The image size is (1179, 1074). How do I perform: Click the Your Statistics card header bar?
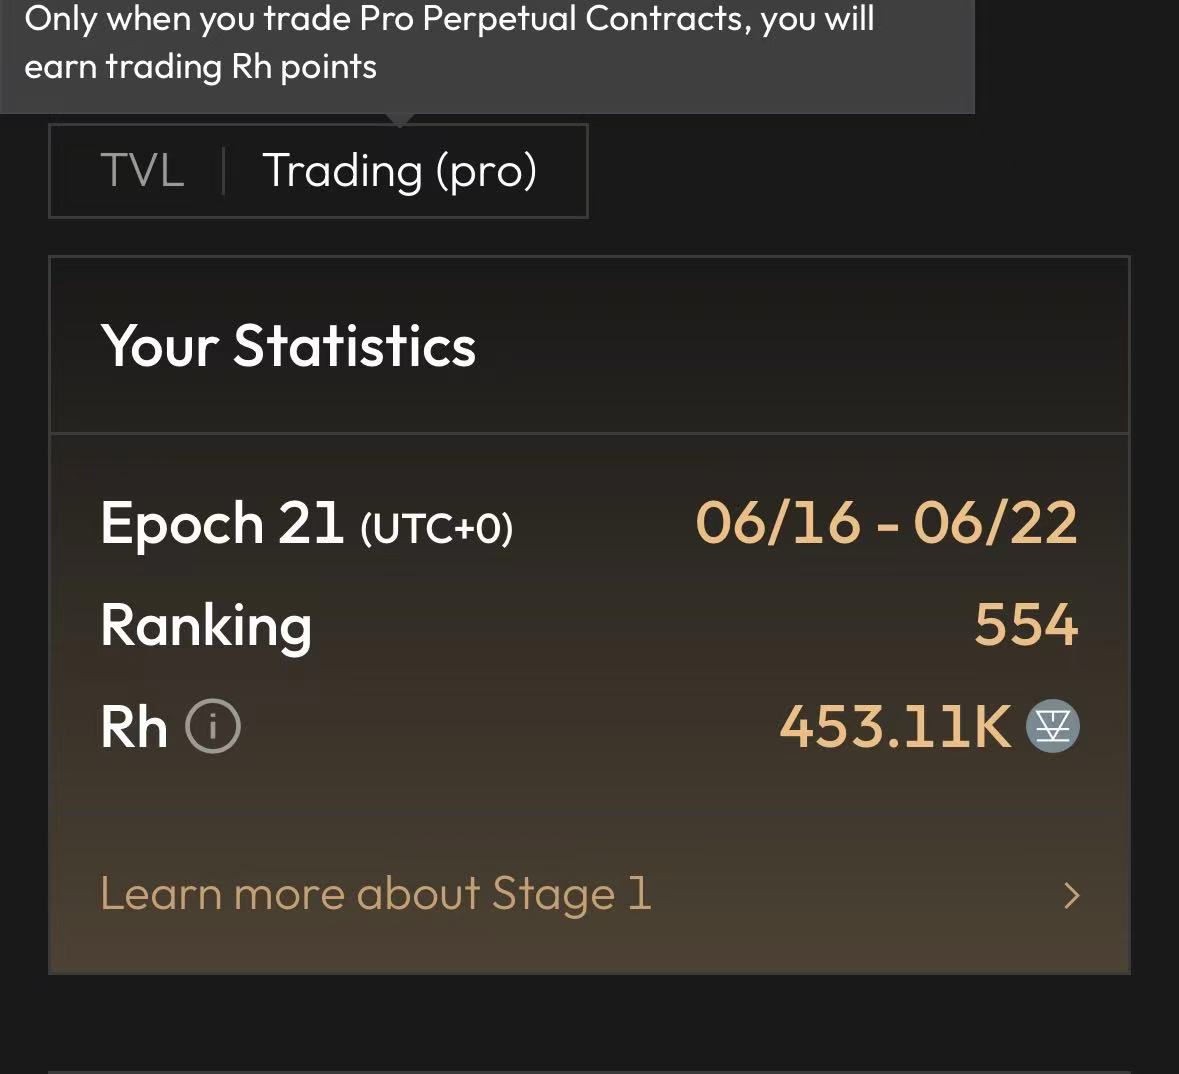click(x=590, y=345)
